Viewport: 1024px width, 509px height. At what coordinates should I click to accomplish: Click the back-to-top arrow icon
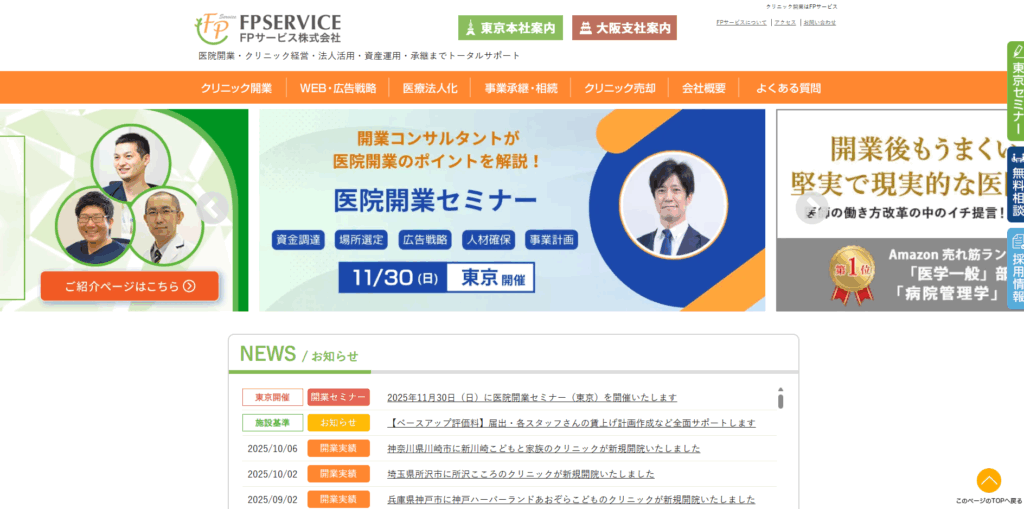[x=989, y=481]
